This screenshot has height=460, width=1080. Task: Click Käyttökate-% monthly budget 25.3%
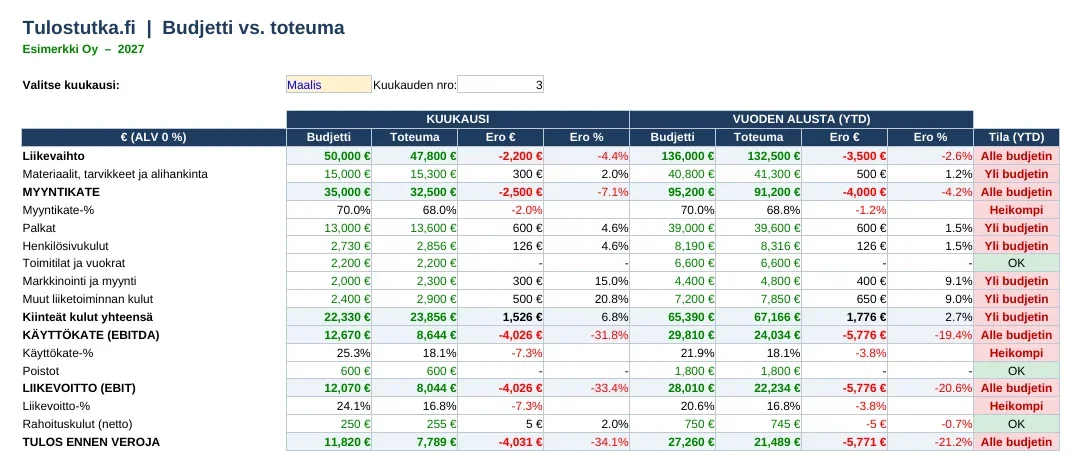pos(329,353)
